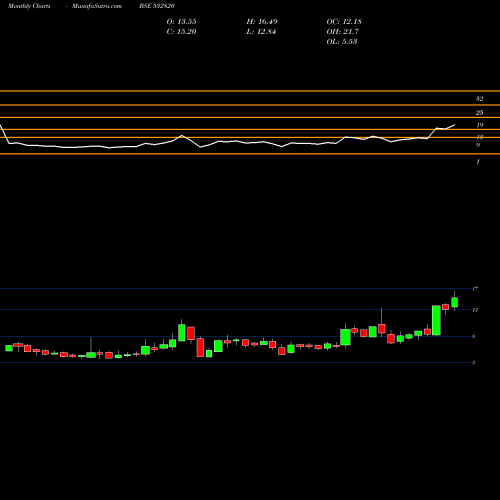Click the '25' label on upper scale
Image resolution: width=500 pixels, height=500 pixels.
coord(479,113)
